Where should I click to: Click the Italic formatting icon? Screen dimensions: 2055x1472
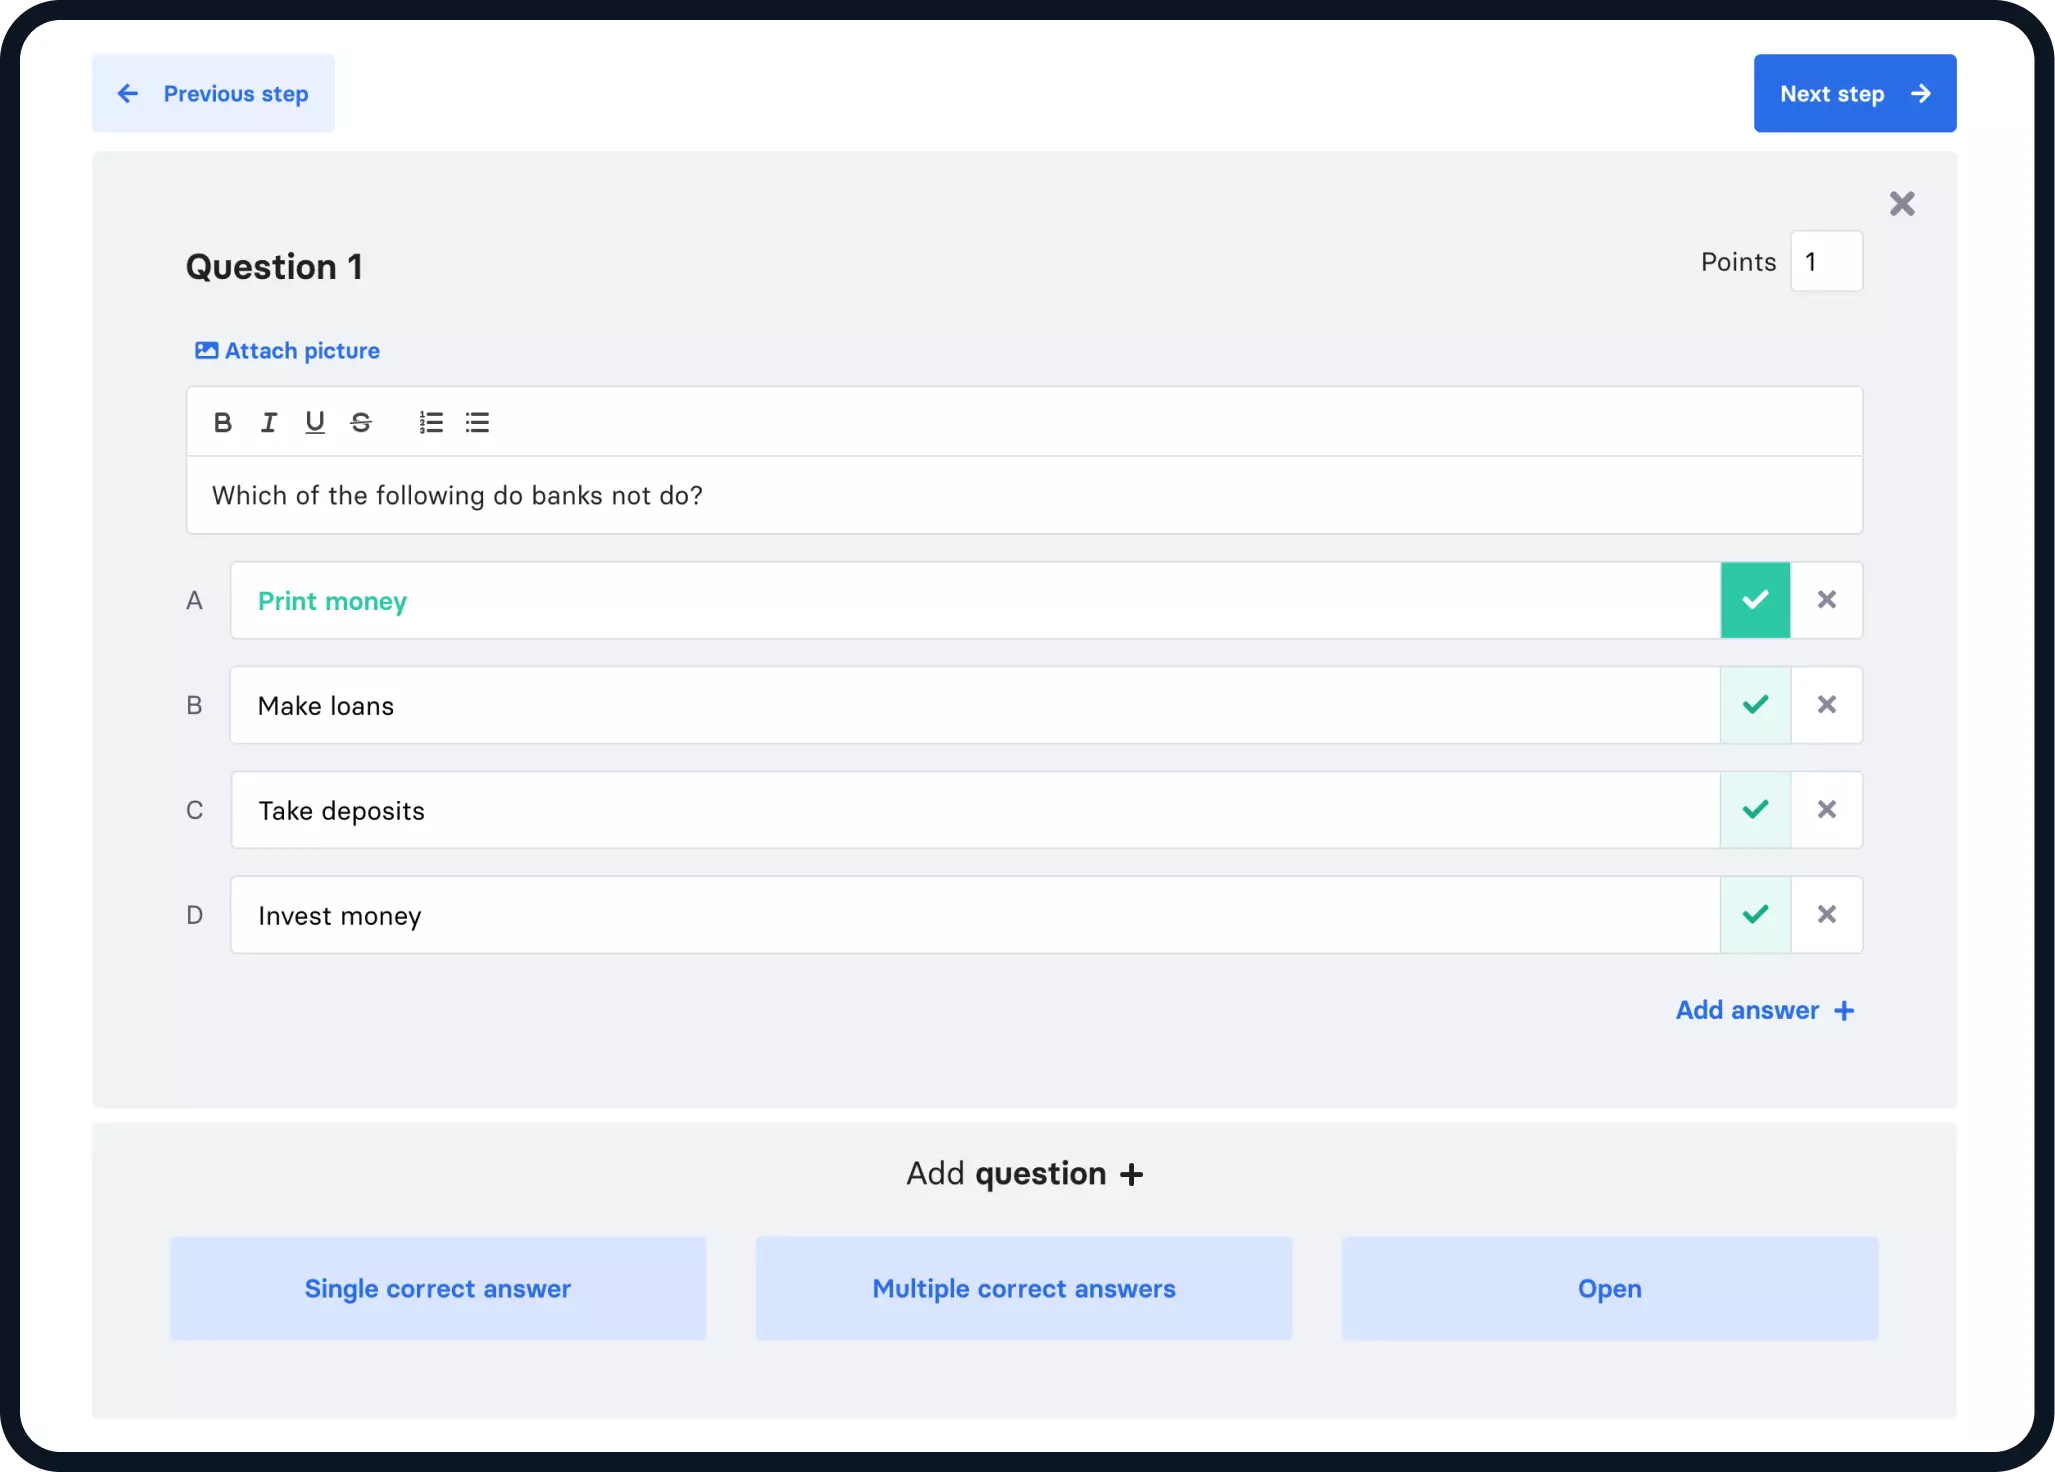pyautogui.click(x=268, y=421)
